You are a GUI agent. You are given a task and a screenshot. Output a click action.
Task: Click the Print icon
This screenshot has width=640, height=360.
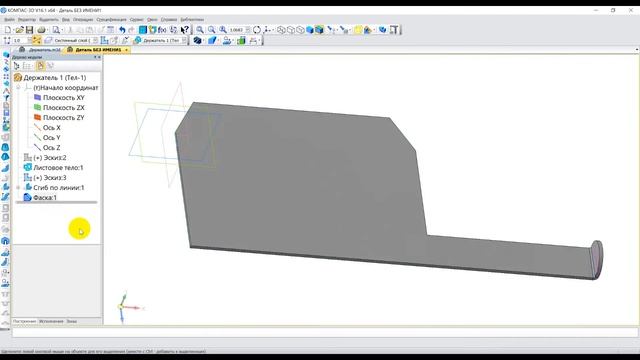tap(41, 30)
